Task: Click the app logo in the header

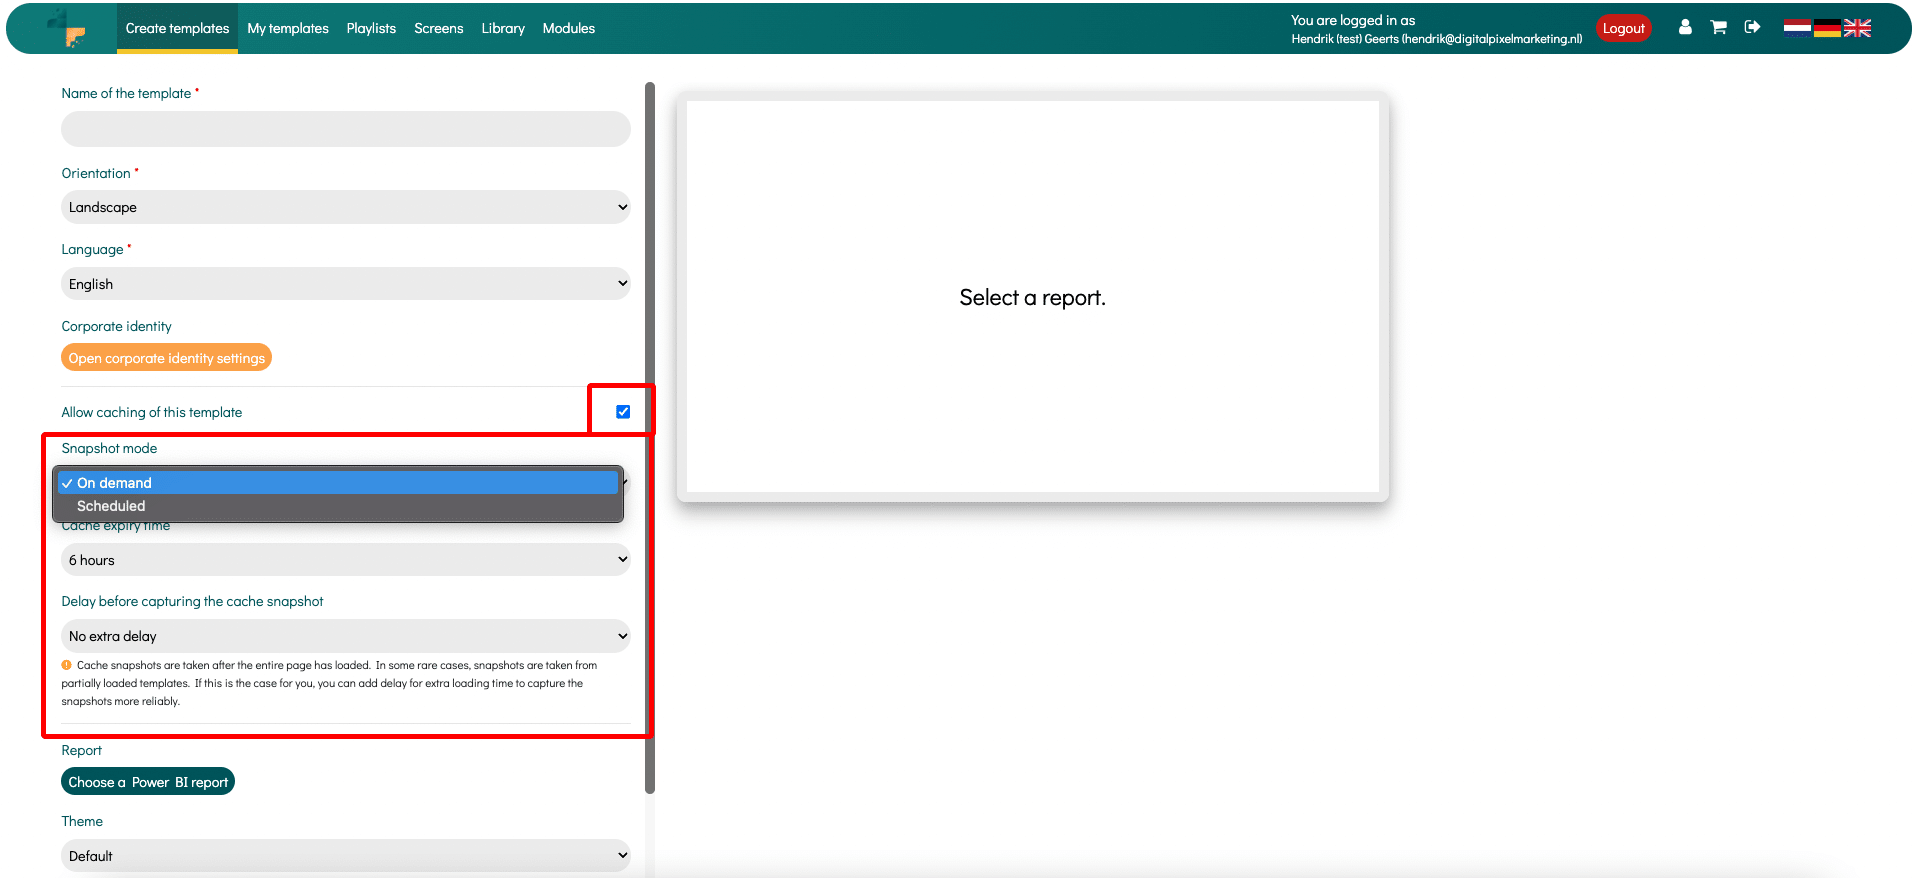Action: pyautogui.click(x=67, y=29)
